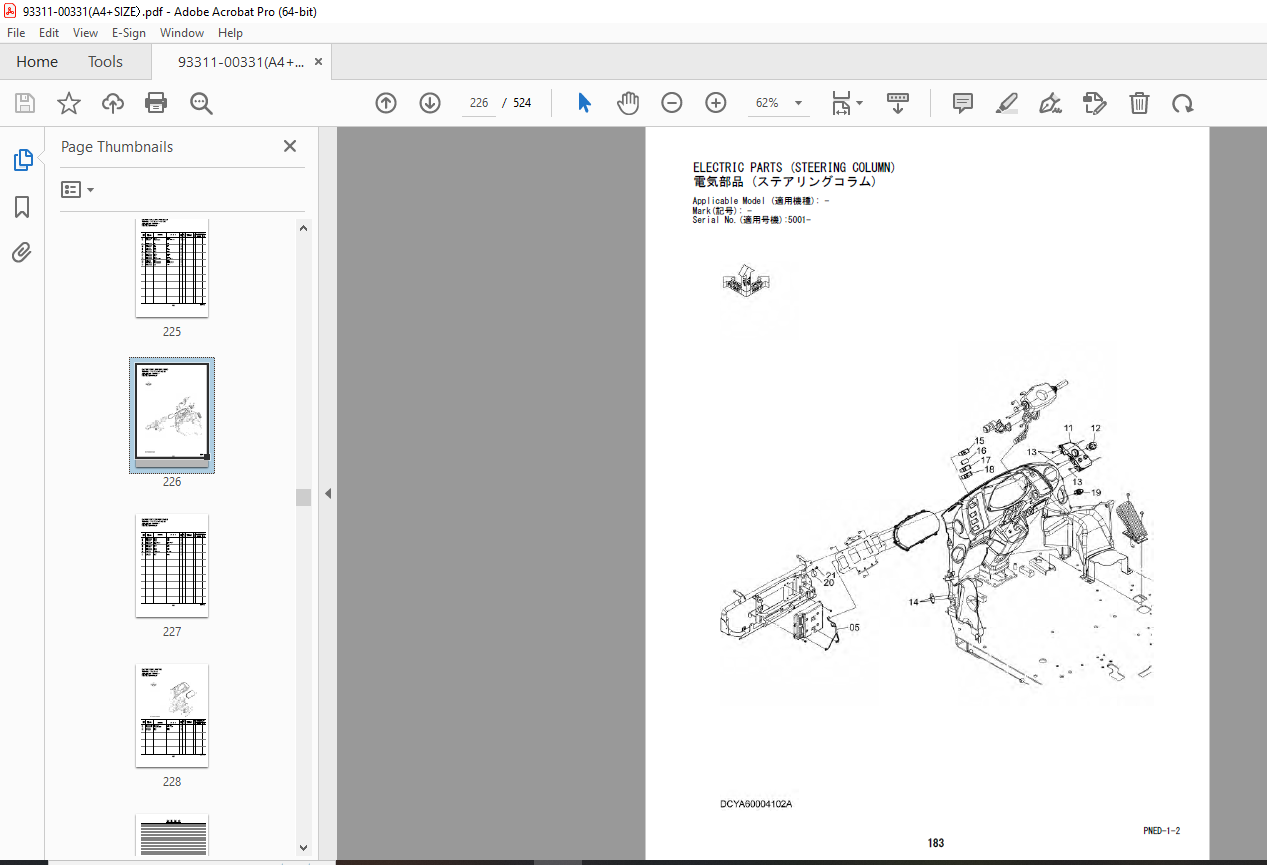Click the Serial No. 5001- line

pos(751,220)
